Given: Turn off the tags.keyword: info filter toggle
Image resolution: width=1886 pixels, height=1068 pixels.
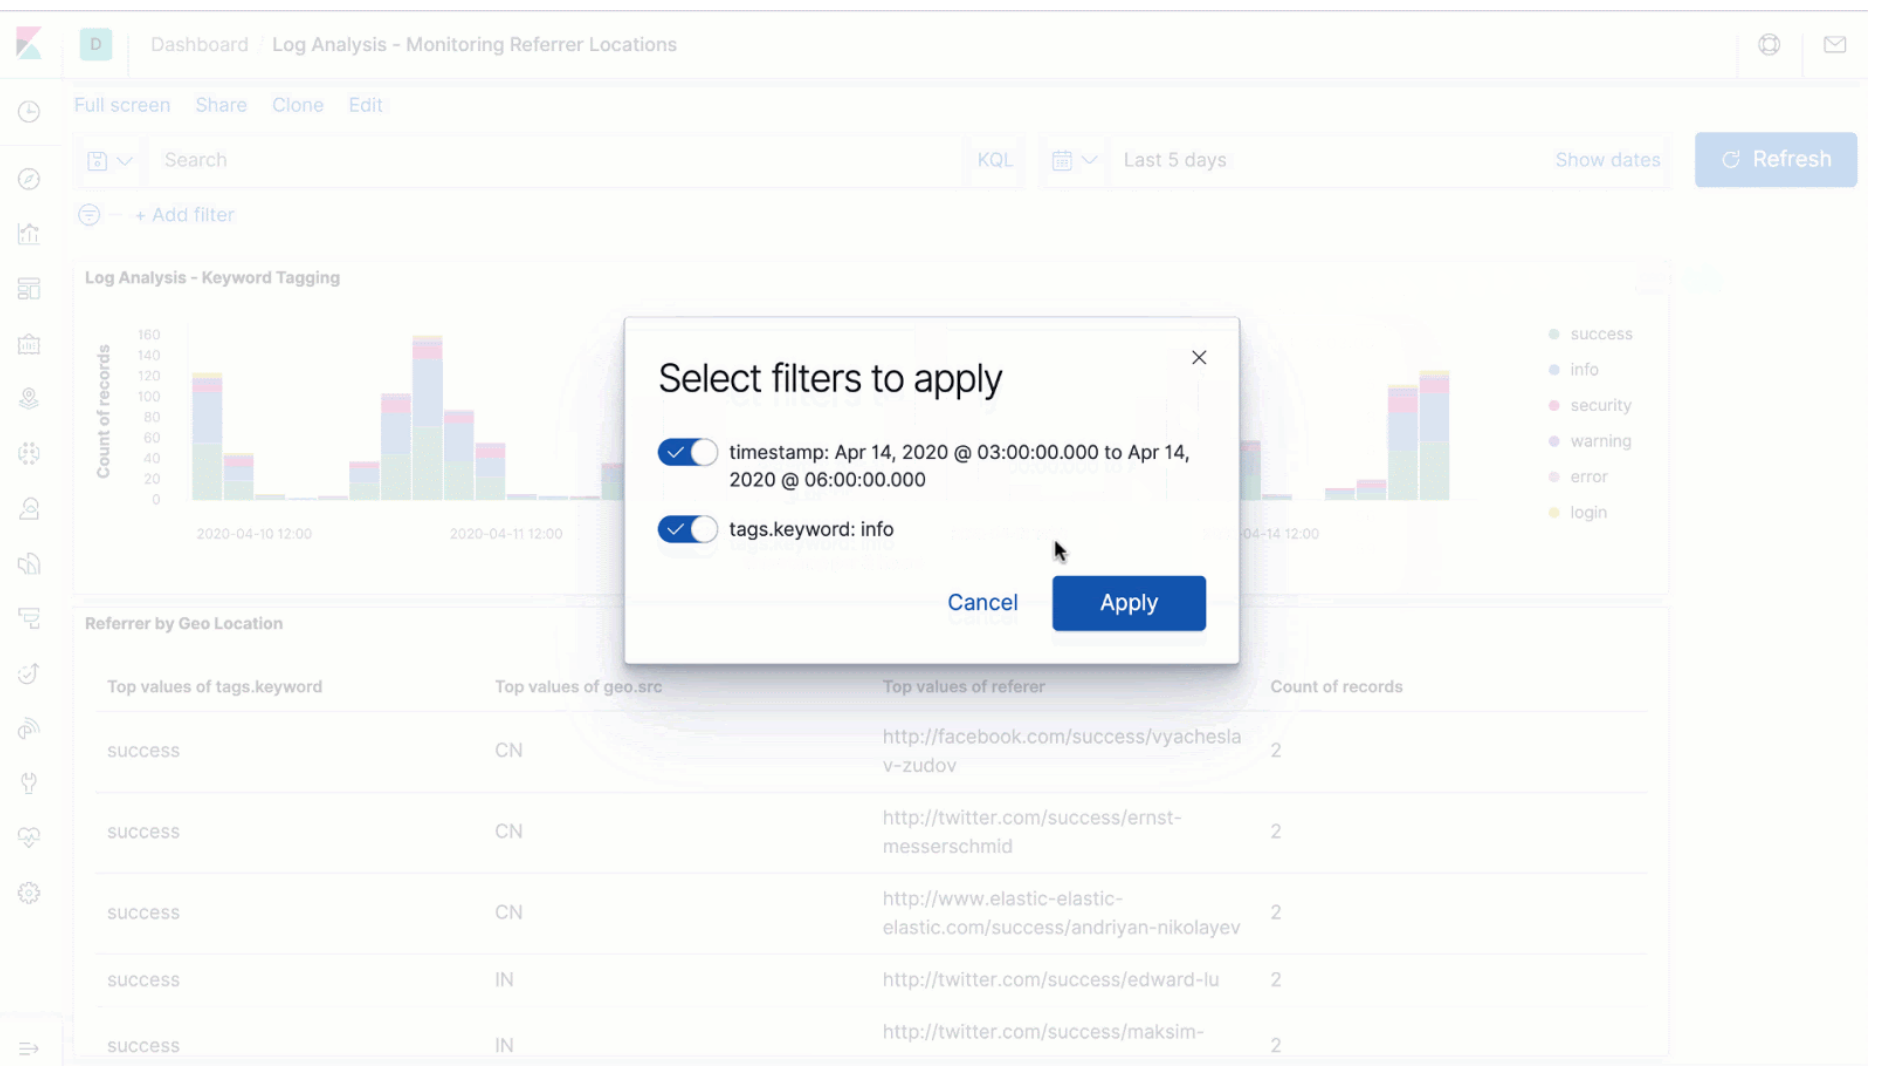Looking at the screenshot, I should 687,529.
